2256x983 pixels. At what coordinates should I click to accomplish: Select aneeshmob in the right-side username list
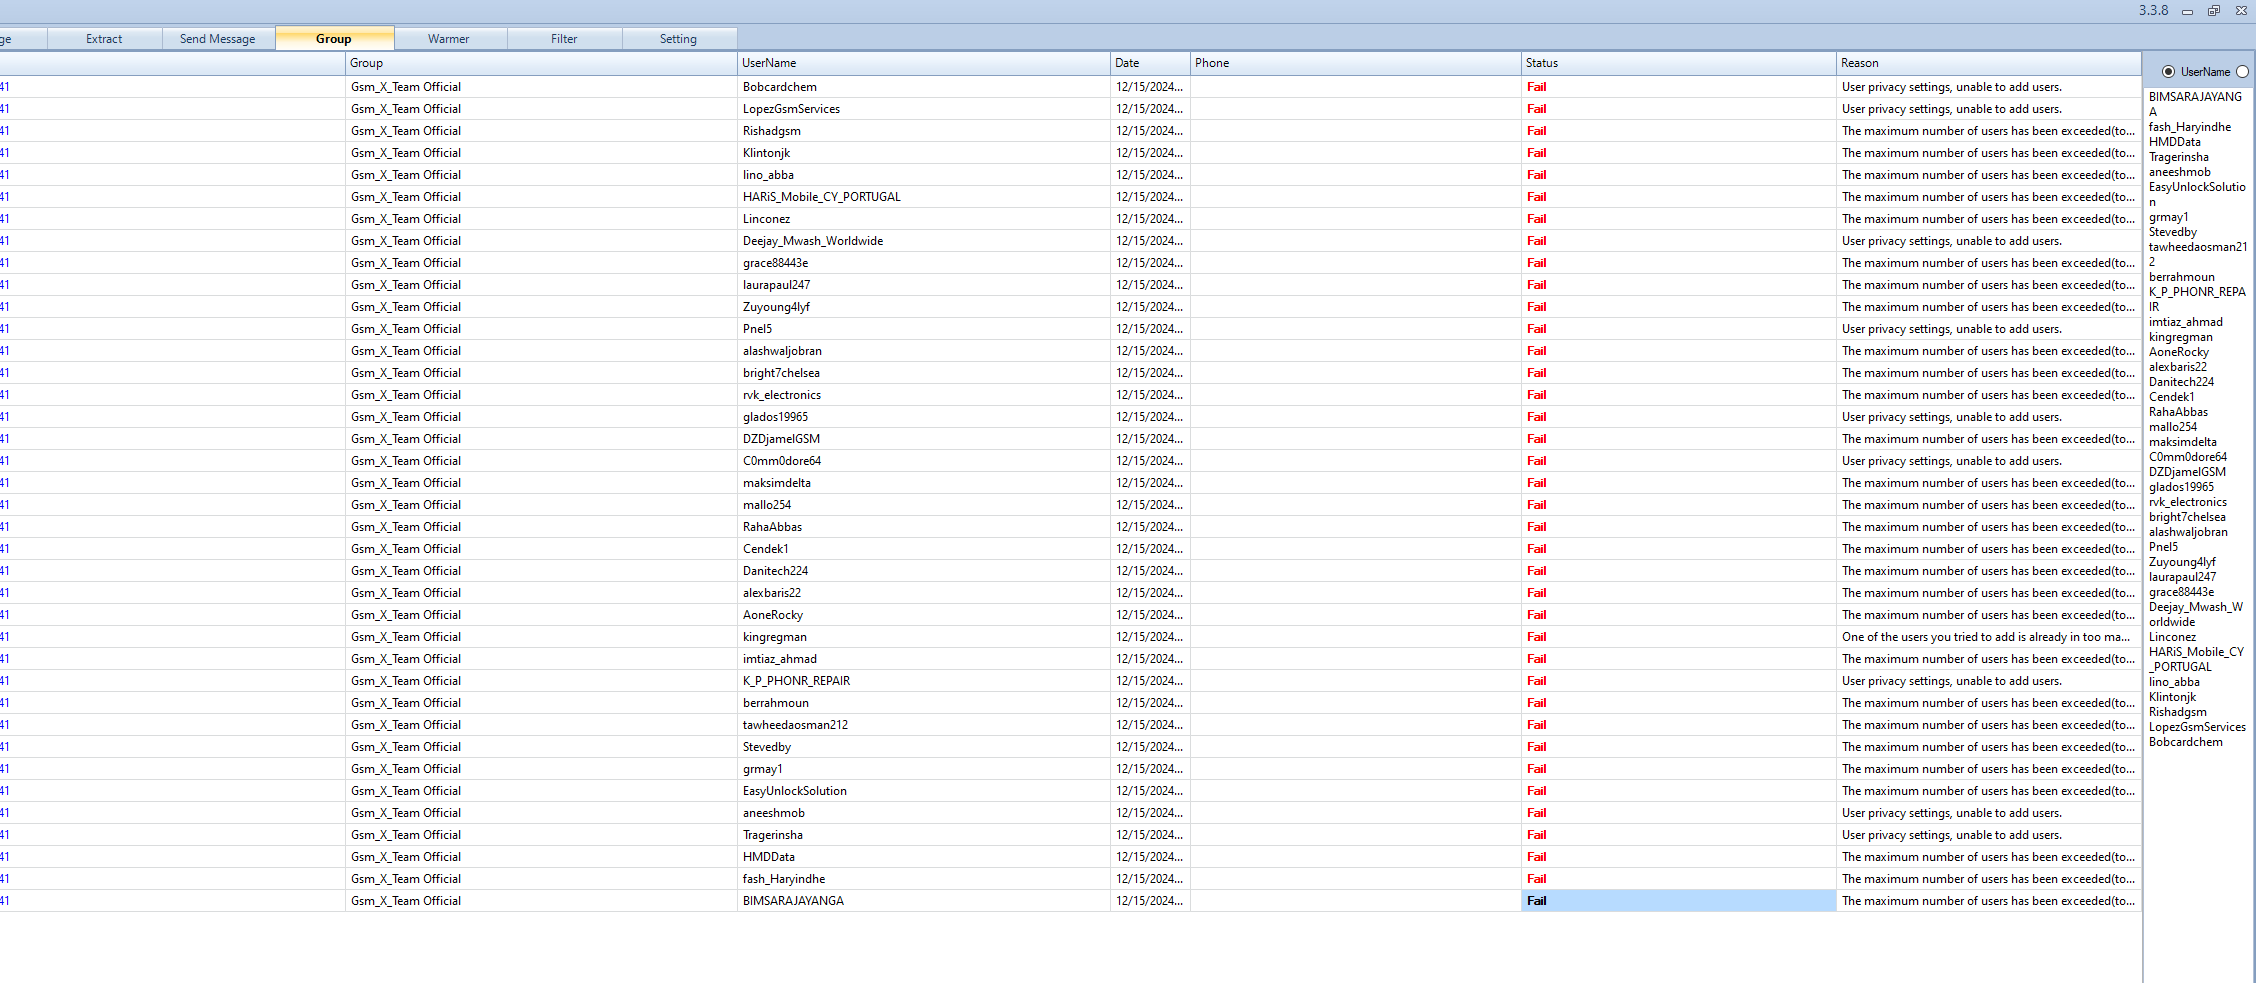2180,172
